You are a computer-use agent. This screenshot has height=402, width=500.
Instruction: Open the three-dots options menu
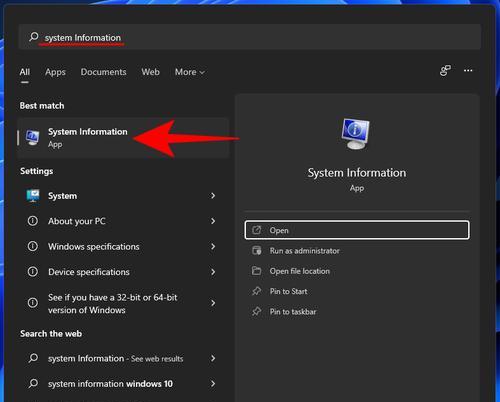pos(468,71)
